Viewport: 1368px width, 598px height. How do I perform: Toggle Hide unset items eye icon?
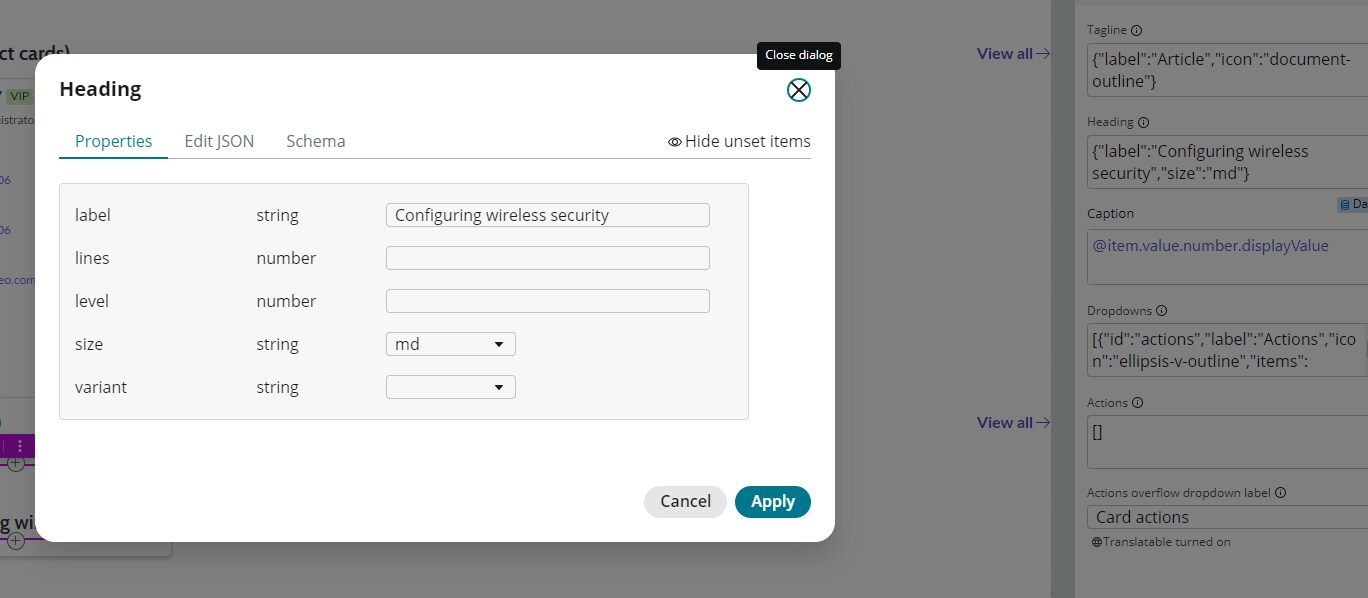click(675, 142)
